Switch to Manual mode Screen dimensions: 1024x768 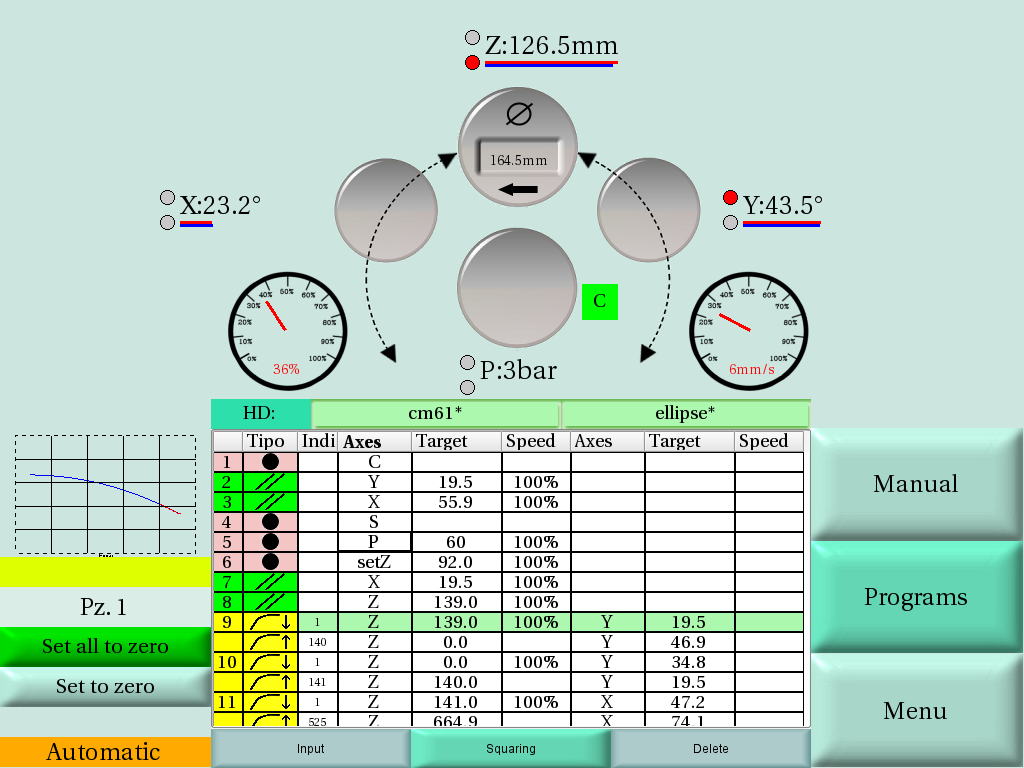point(916,484)
